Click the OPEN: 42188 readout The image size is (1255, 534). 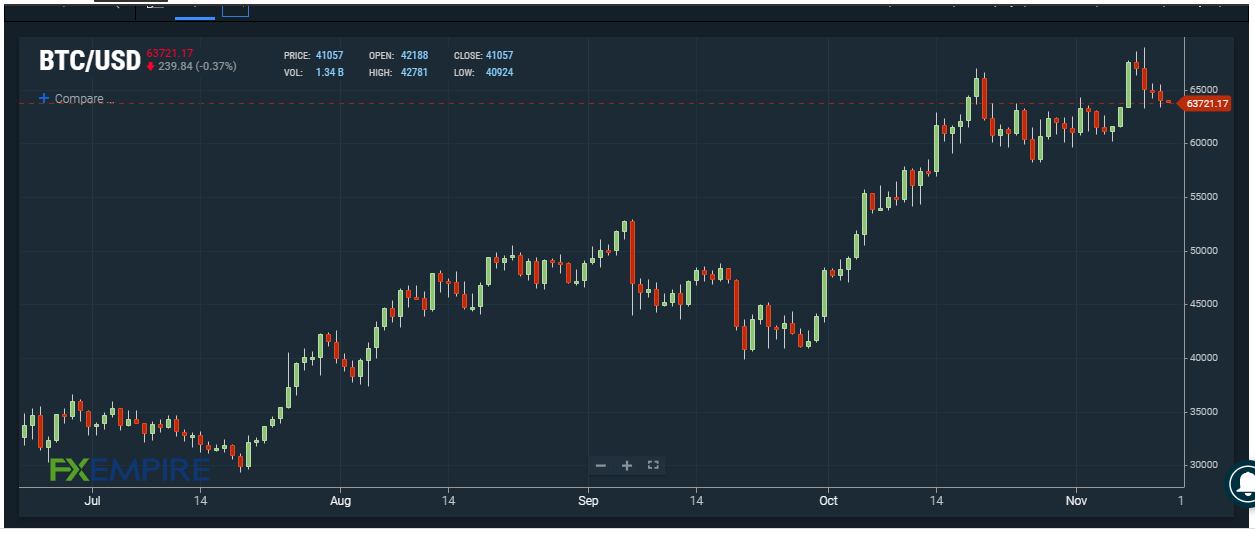click(x=398, y=56)
